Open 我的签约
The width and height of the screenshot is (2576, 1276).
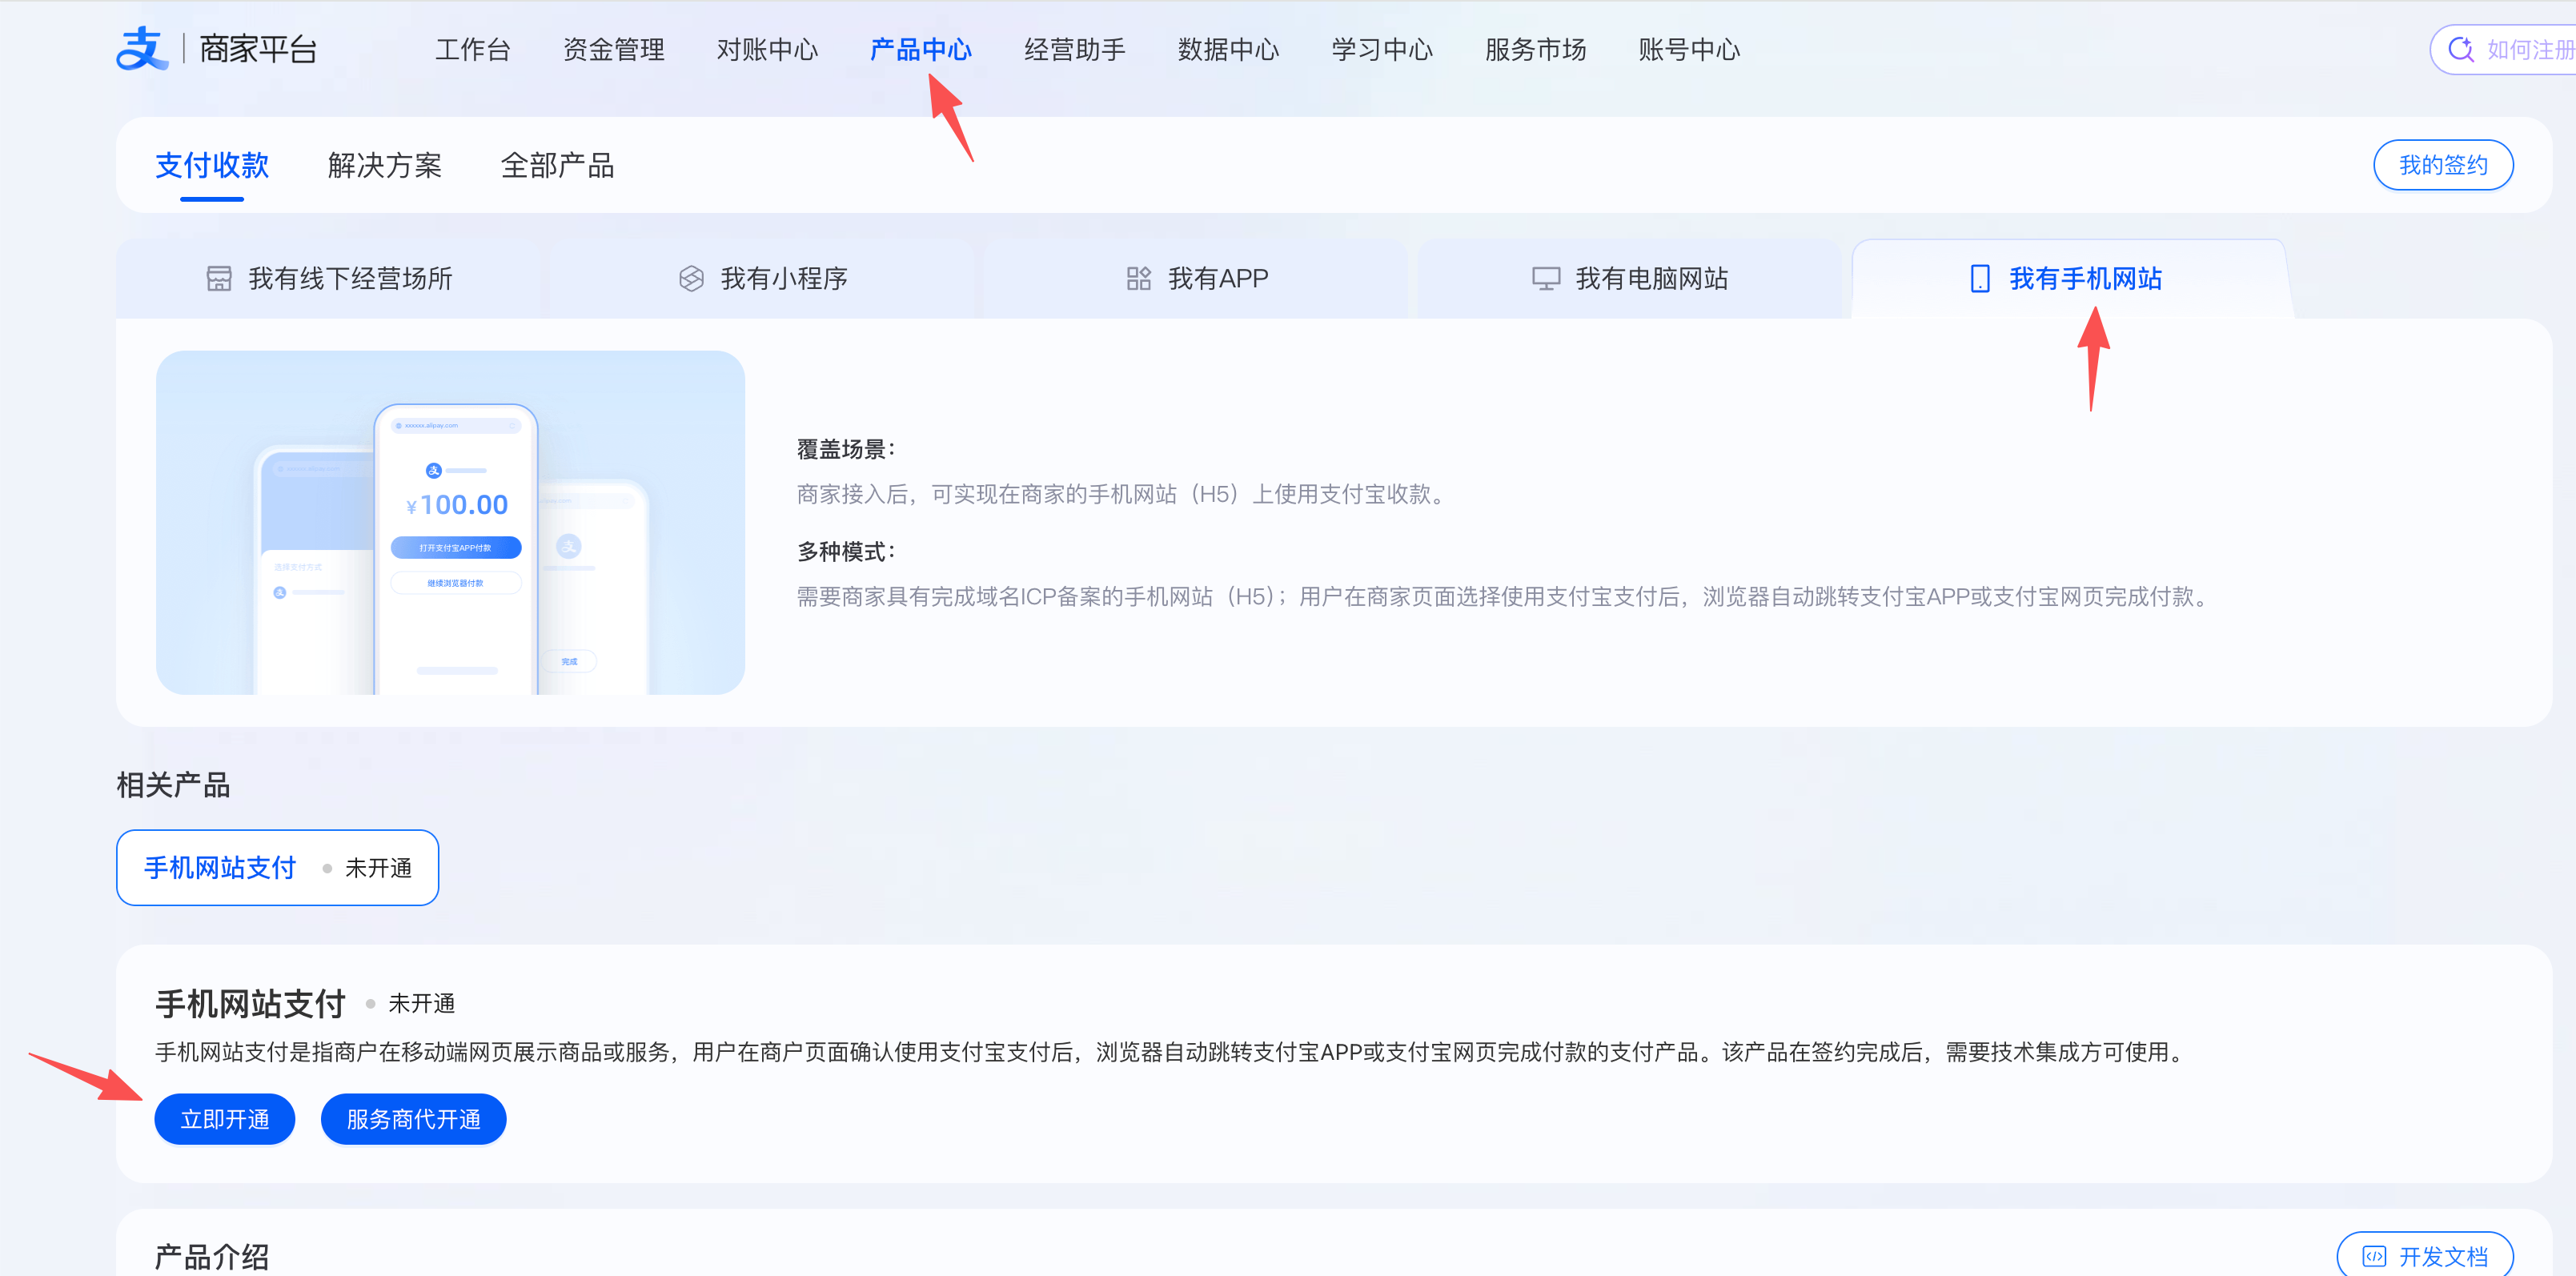tap(2443, 164)
